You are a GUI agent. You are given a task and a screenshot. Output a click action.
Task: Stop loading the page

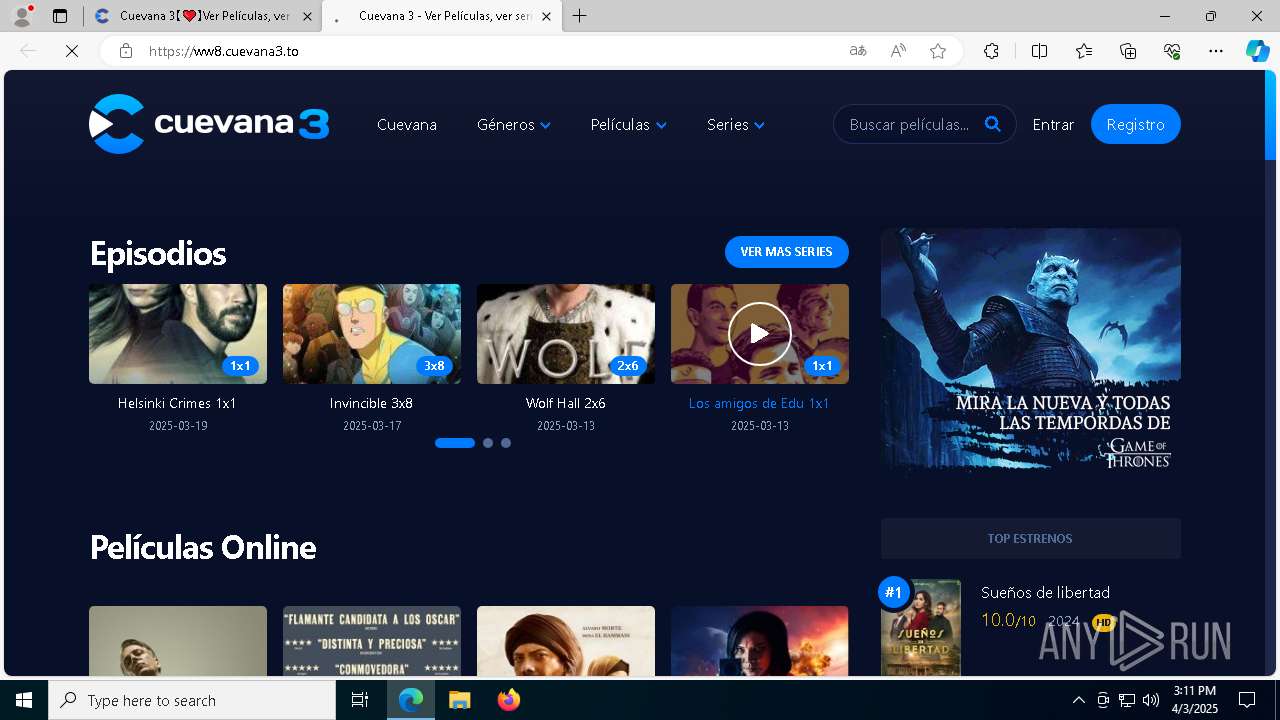tap(72, 51)
